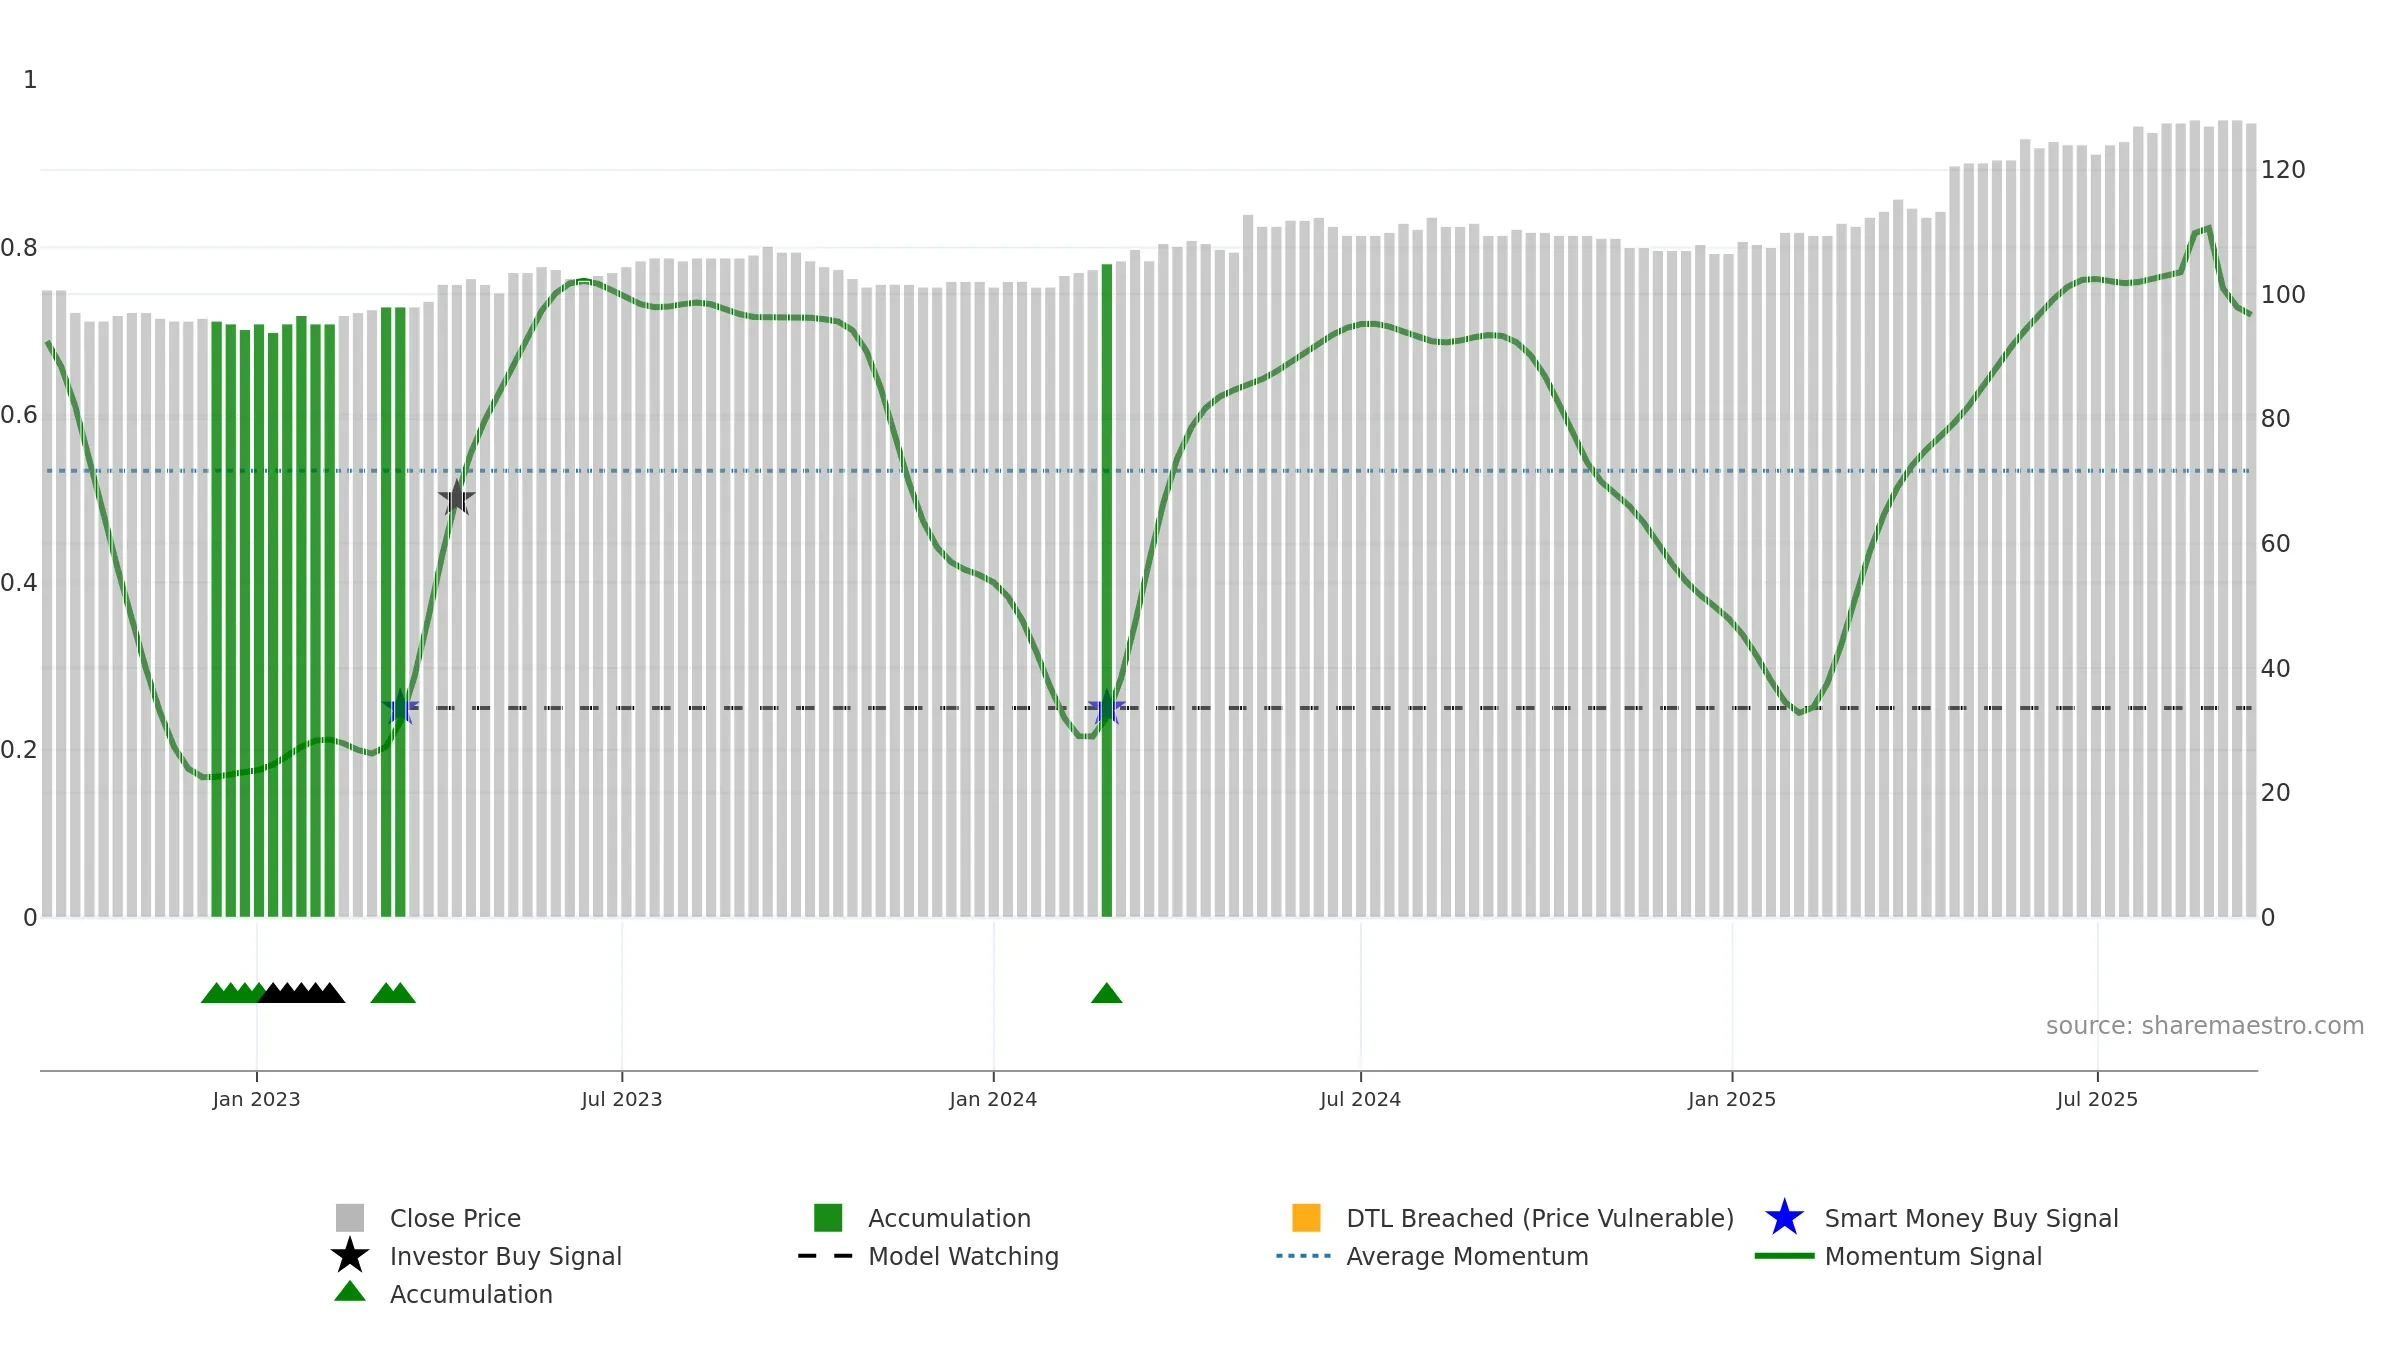Click the blue Smart Money Buy Signal star in legend
The height and width of the screenshot is (1350, 2400).
[1784, 1218]
